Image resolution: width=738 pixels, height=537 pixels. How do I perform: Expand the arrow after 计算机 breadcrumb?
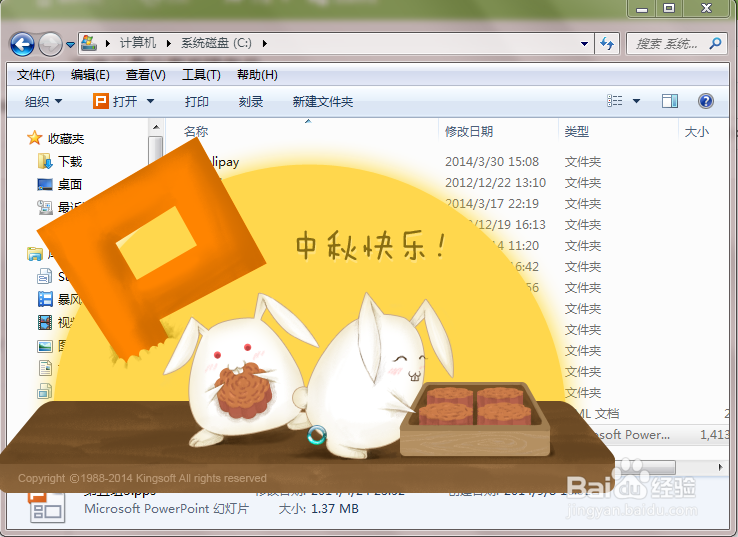168,43
